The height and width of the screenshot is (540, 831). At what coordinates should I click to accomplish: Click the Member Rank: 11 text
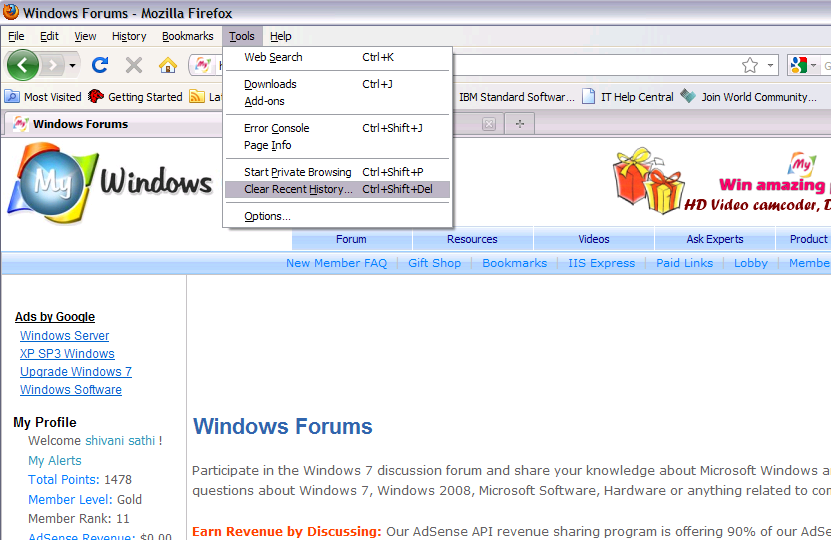coord(78,519)
